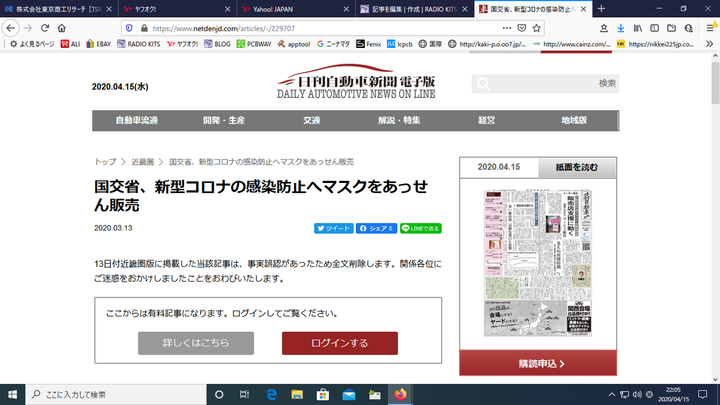Open a new browser tab

(x=601, y=8)
